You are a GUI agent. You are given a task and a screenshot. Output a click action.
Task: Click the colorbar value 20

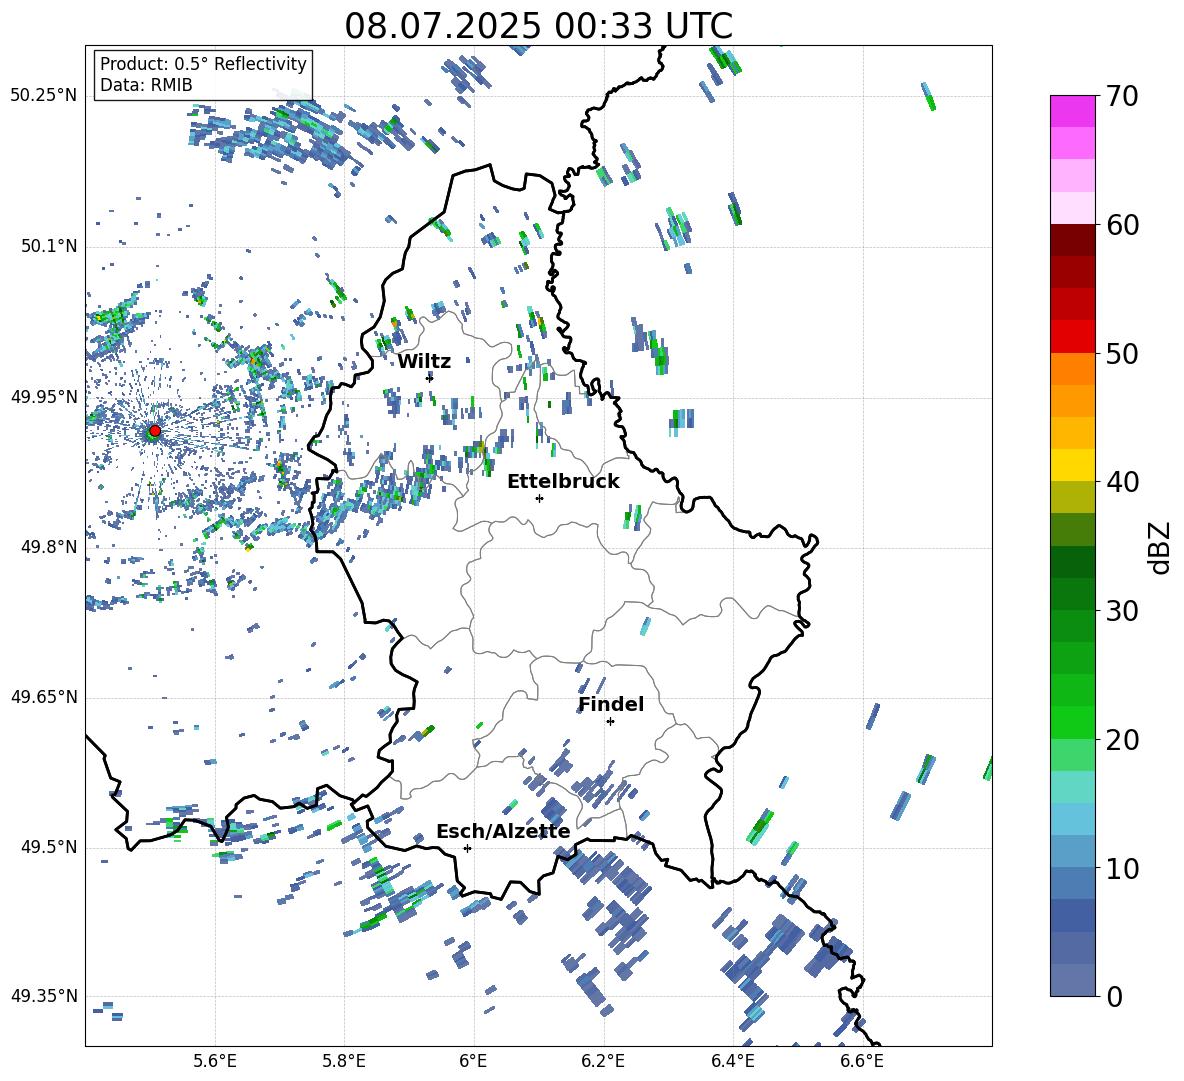coord(1122,740)
